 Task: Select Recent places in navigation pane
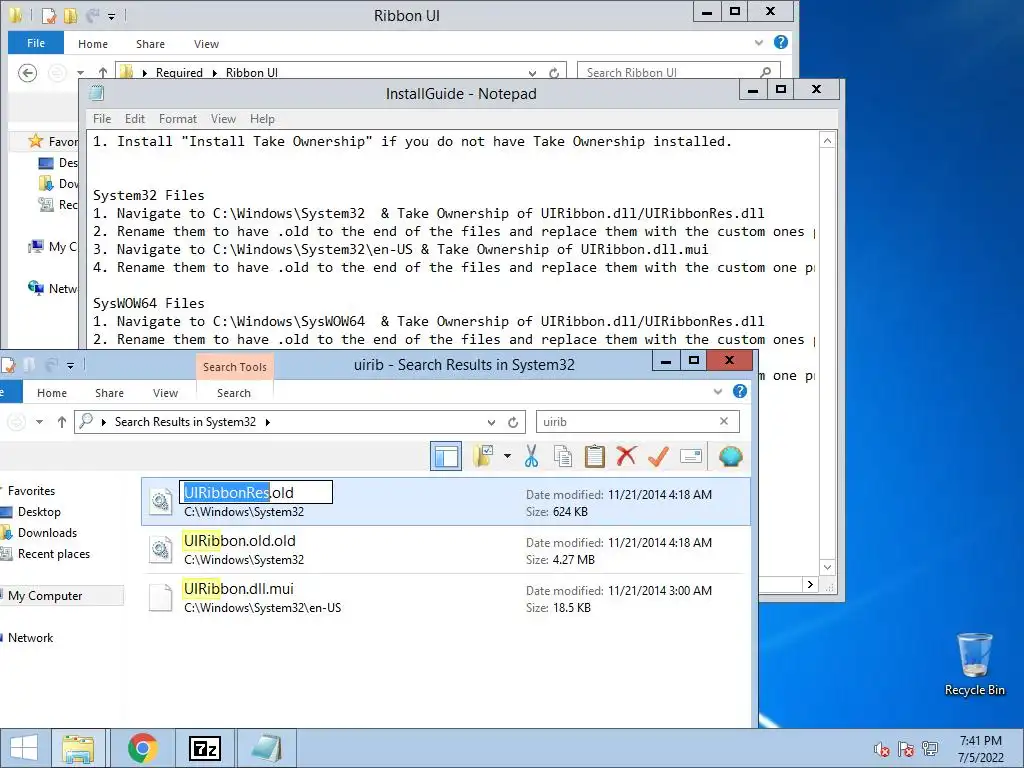point(54,554)
